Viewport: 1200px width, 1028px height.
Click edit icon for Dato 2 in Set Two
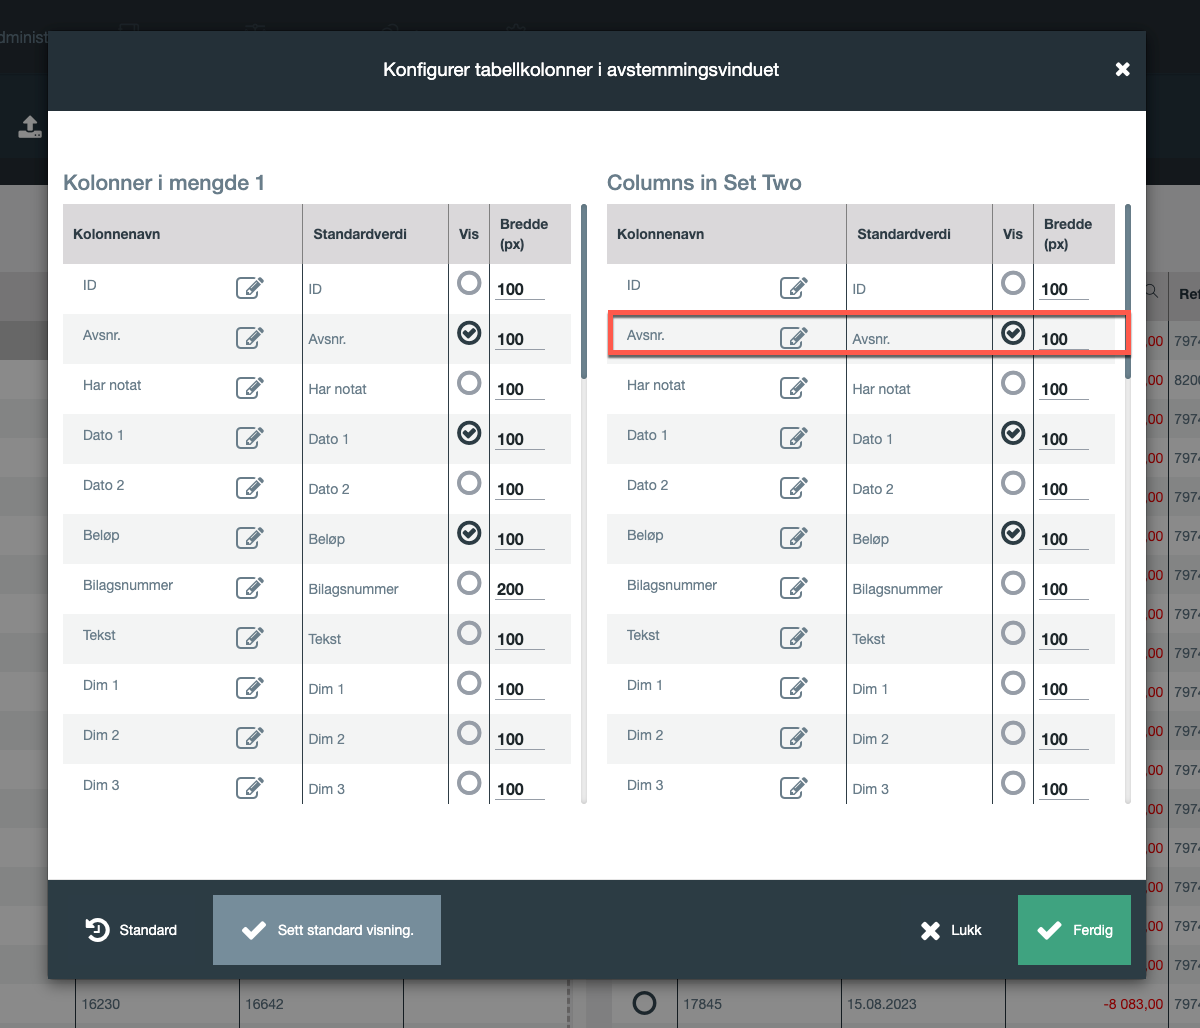(x=793, y=488)
